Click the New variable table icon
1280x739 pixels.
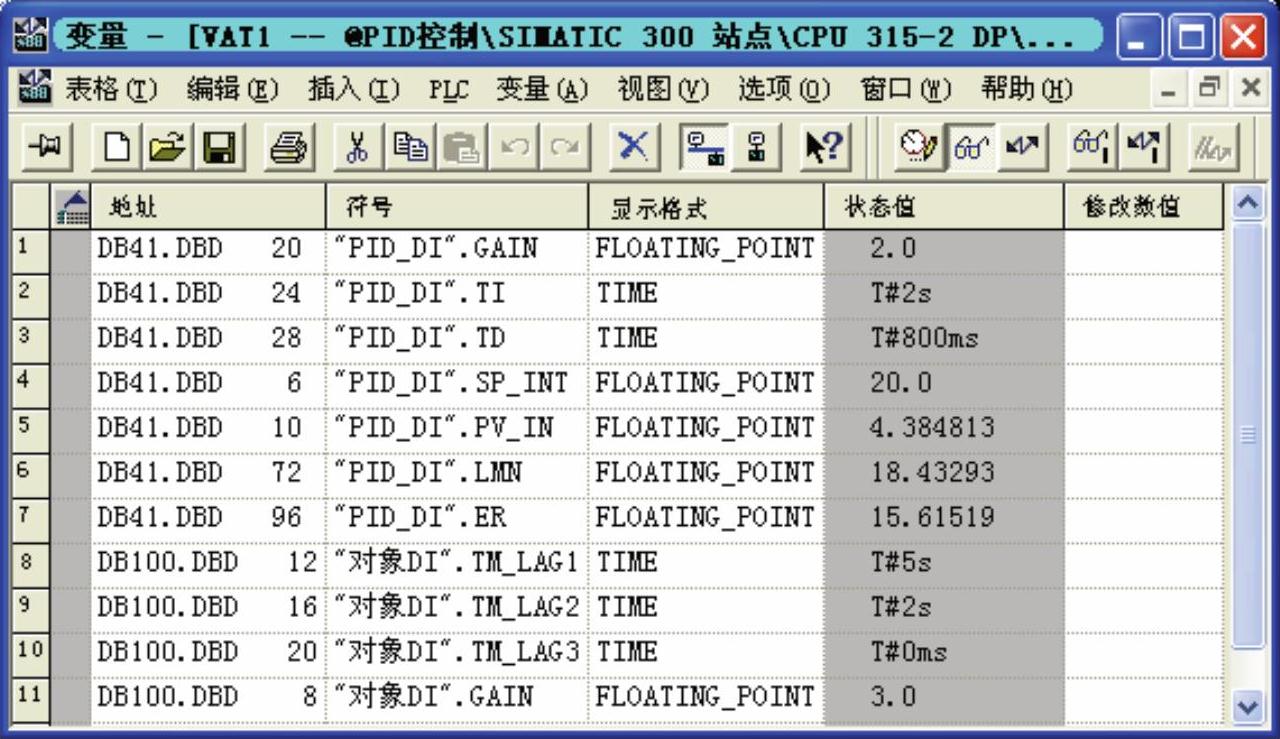point(117,147)
